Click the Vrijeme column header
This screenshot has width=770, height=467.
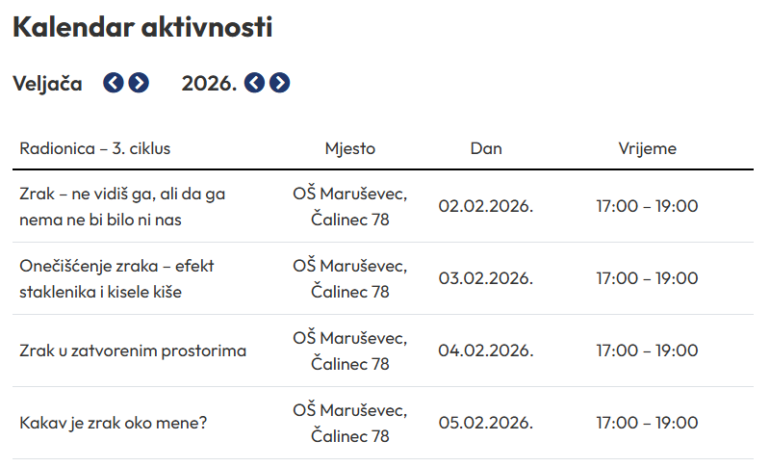point(647,149)
